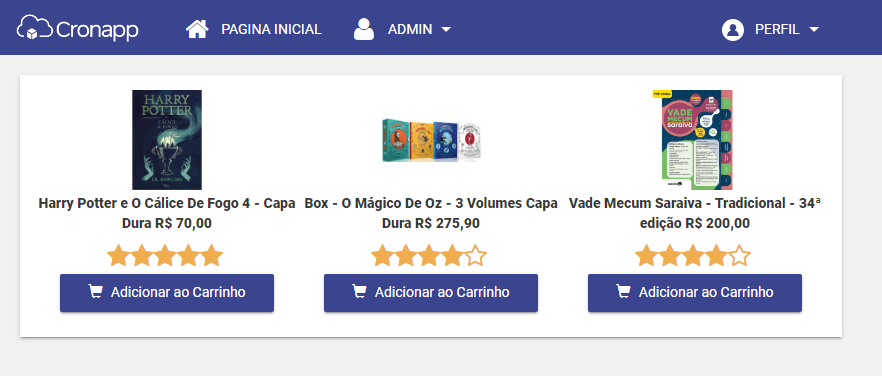Select empty fifth star for Mágico De Oz
The height and width of the screenshot is (376, 882).
click(475, 256)
